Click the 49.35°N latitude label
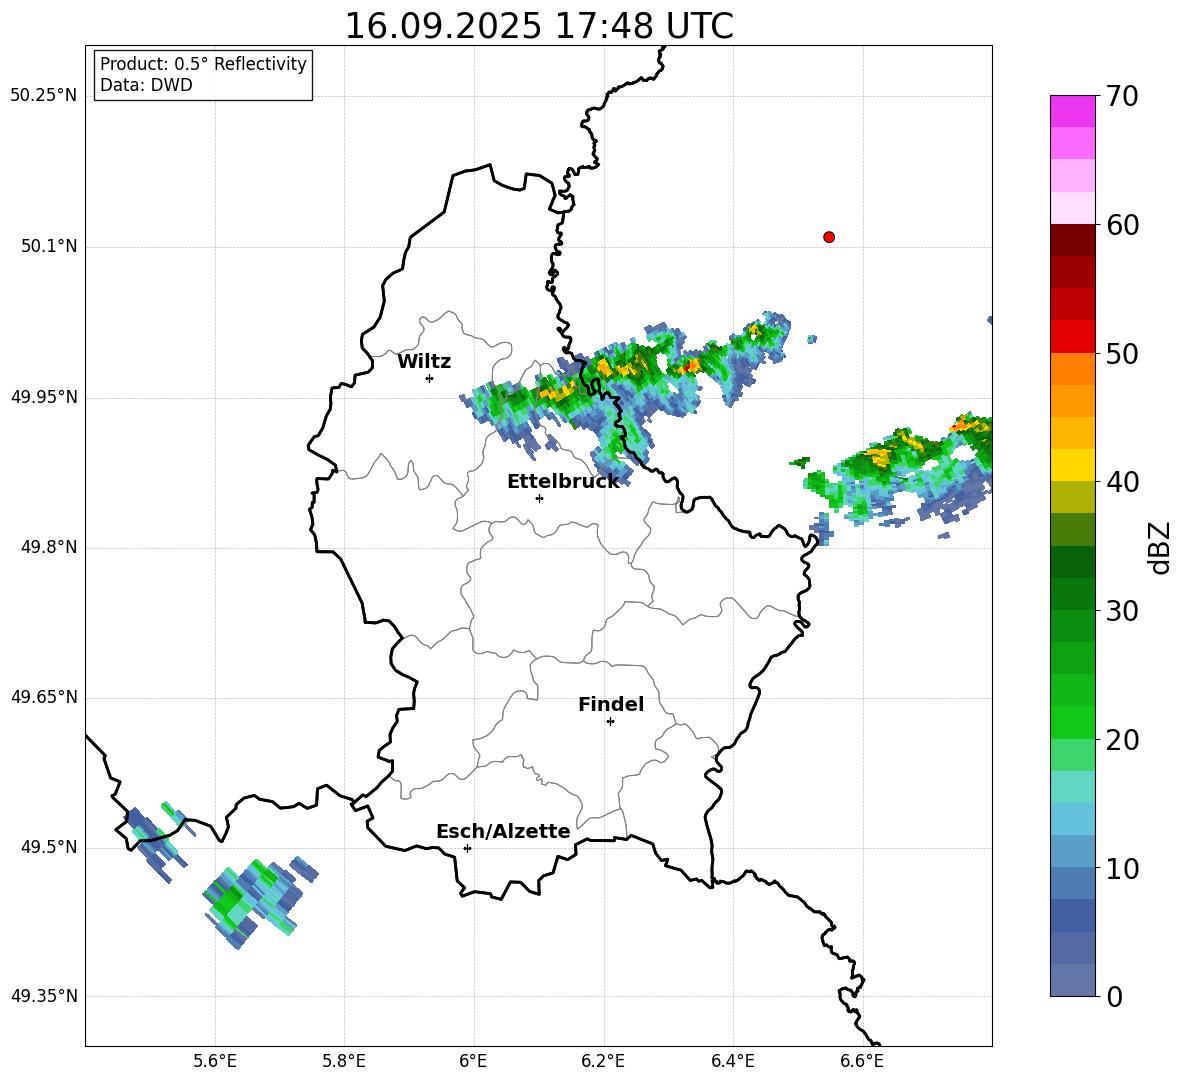1184x1081 pixels. pos(44,996)
